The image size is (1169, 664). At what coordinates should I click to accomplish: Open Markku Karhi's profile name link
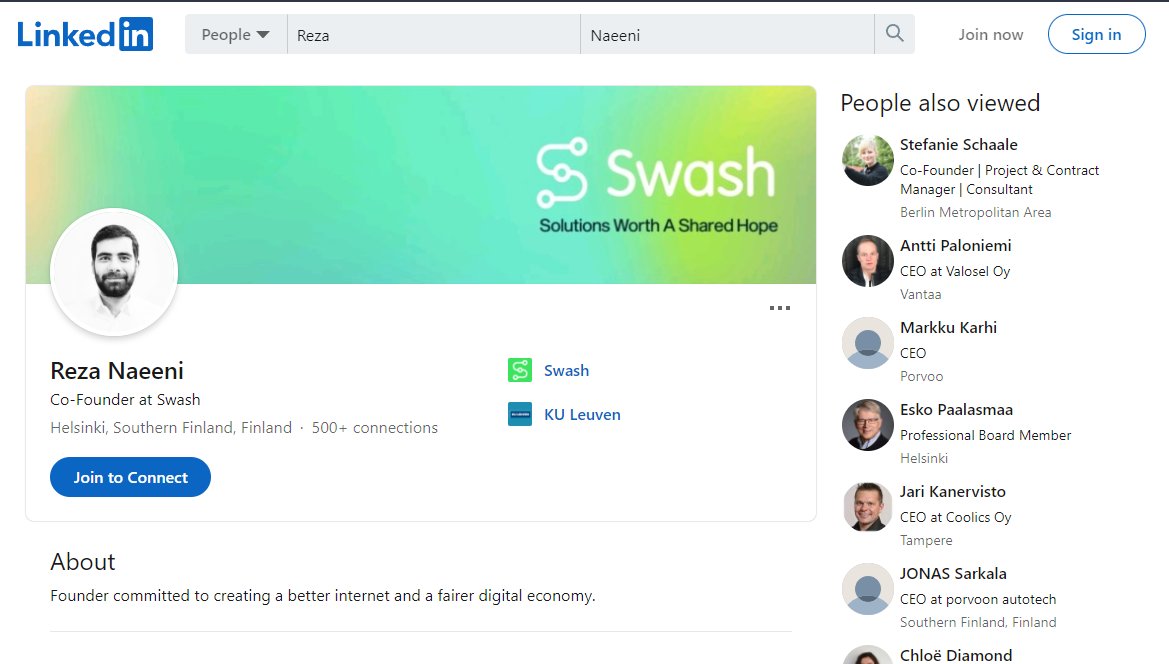pos(948,327)
